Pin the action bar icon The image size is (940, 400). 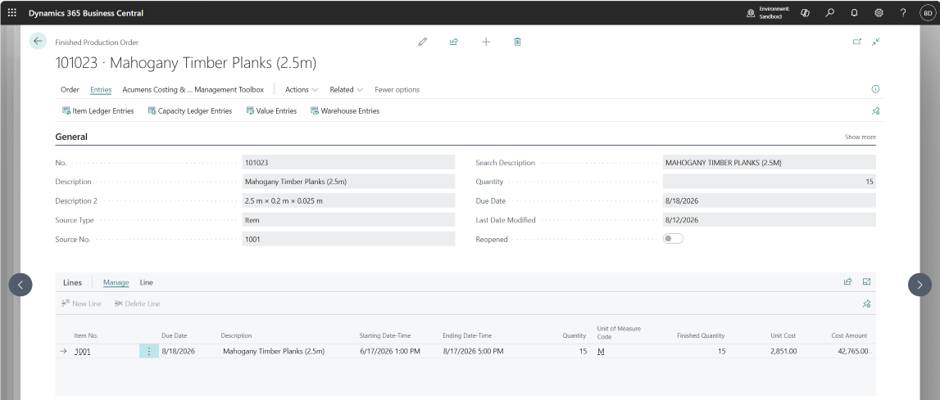click(x=875, y=111)
